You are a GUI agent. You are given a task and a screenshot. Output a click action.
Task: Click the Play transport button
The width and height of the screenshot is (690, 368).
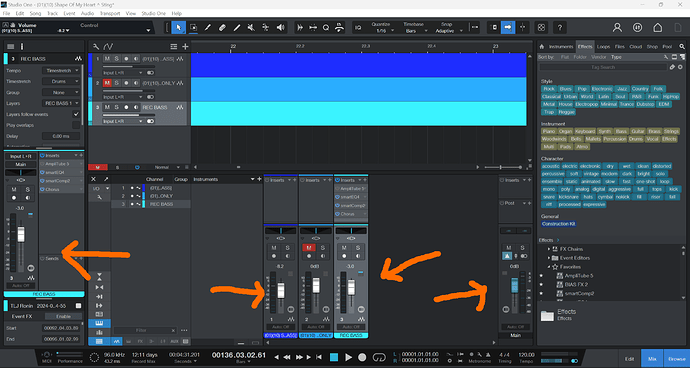349,357
